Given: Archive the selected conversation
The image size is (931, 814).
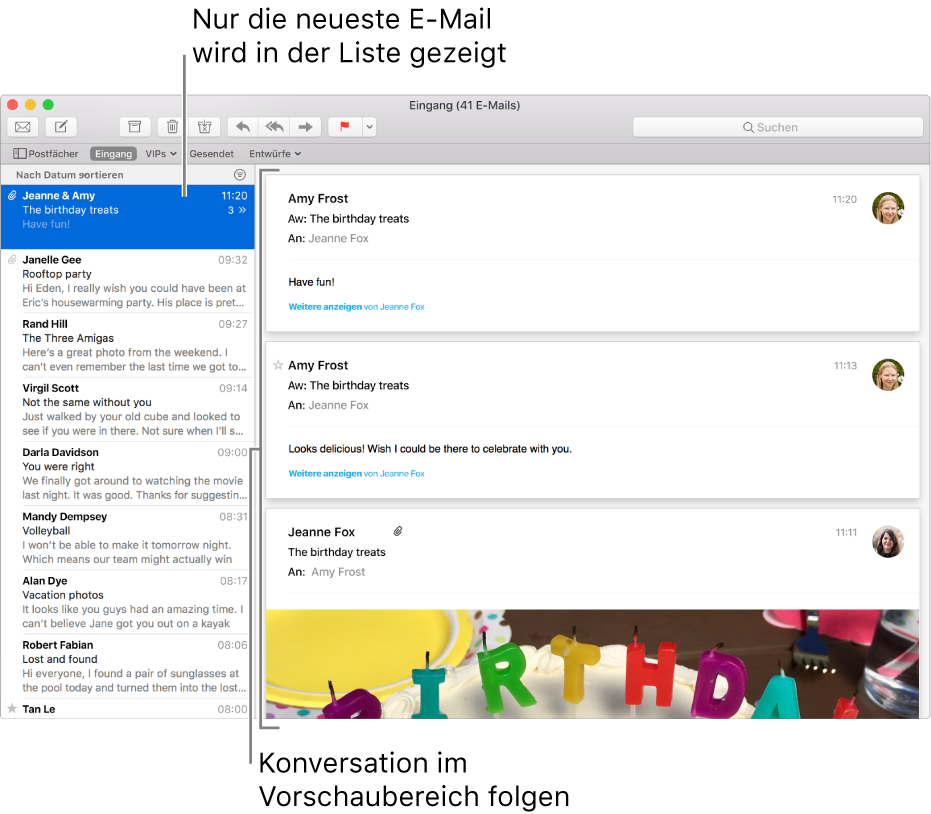Looking at the screenshot, I should 135,127.
